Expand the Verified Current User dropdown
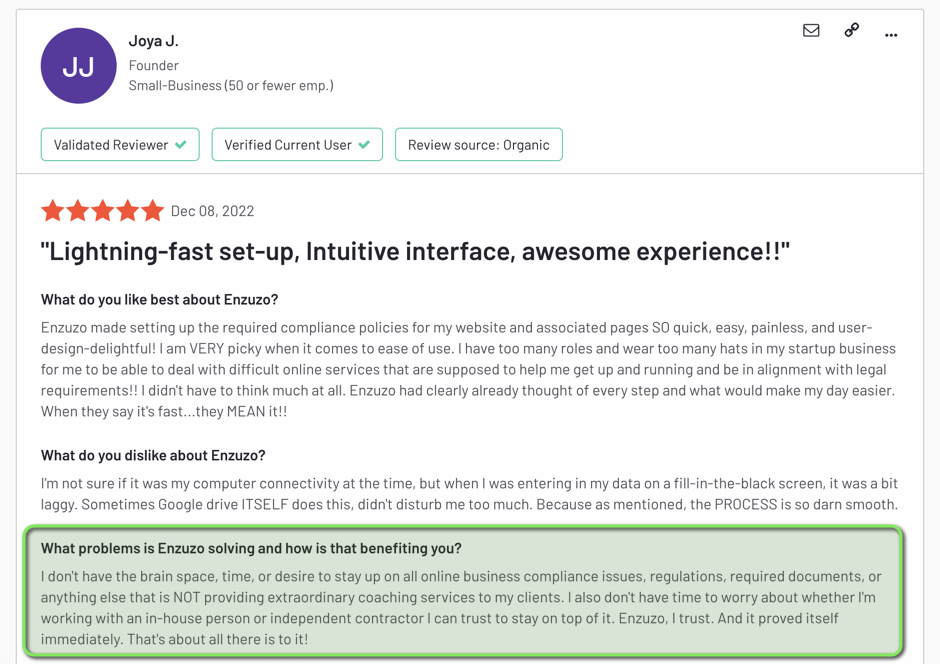 (x=362, y=144)
